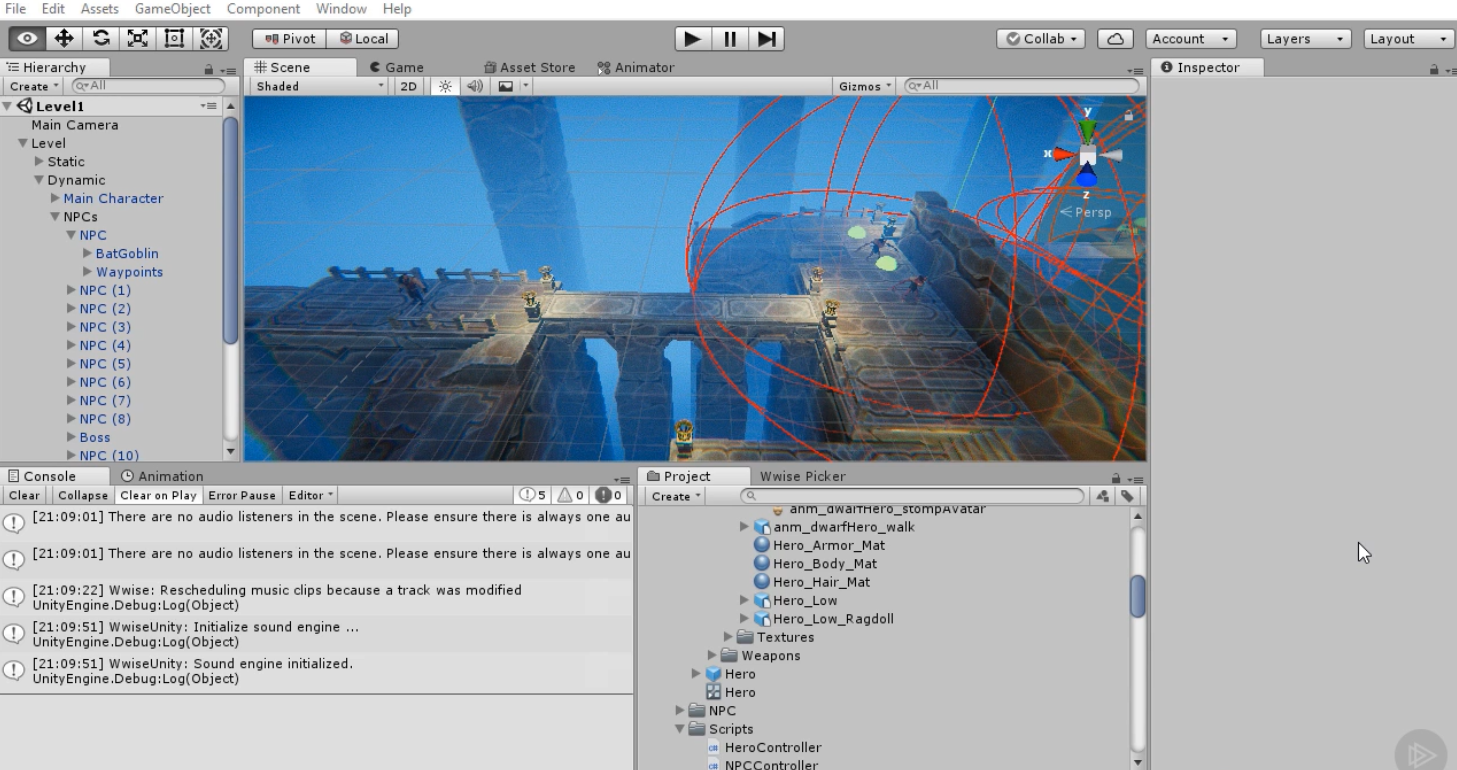Select the Move tool
Viewport: 1457px width, 770px height.
[64, 39]
